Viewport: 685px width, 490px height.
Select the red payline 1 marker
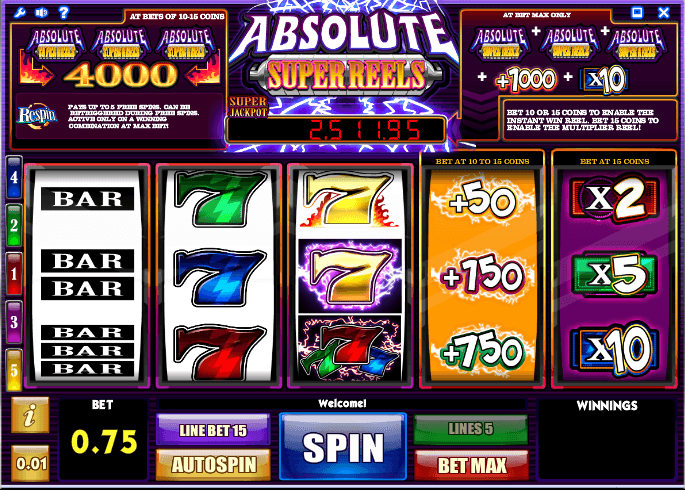(x=14, y=274)
